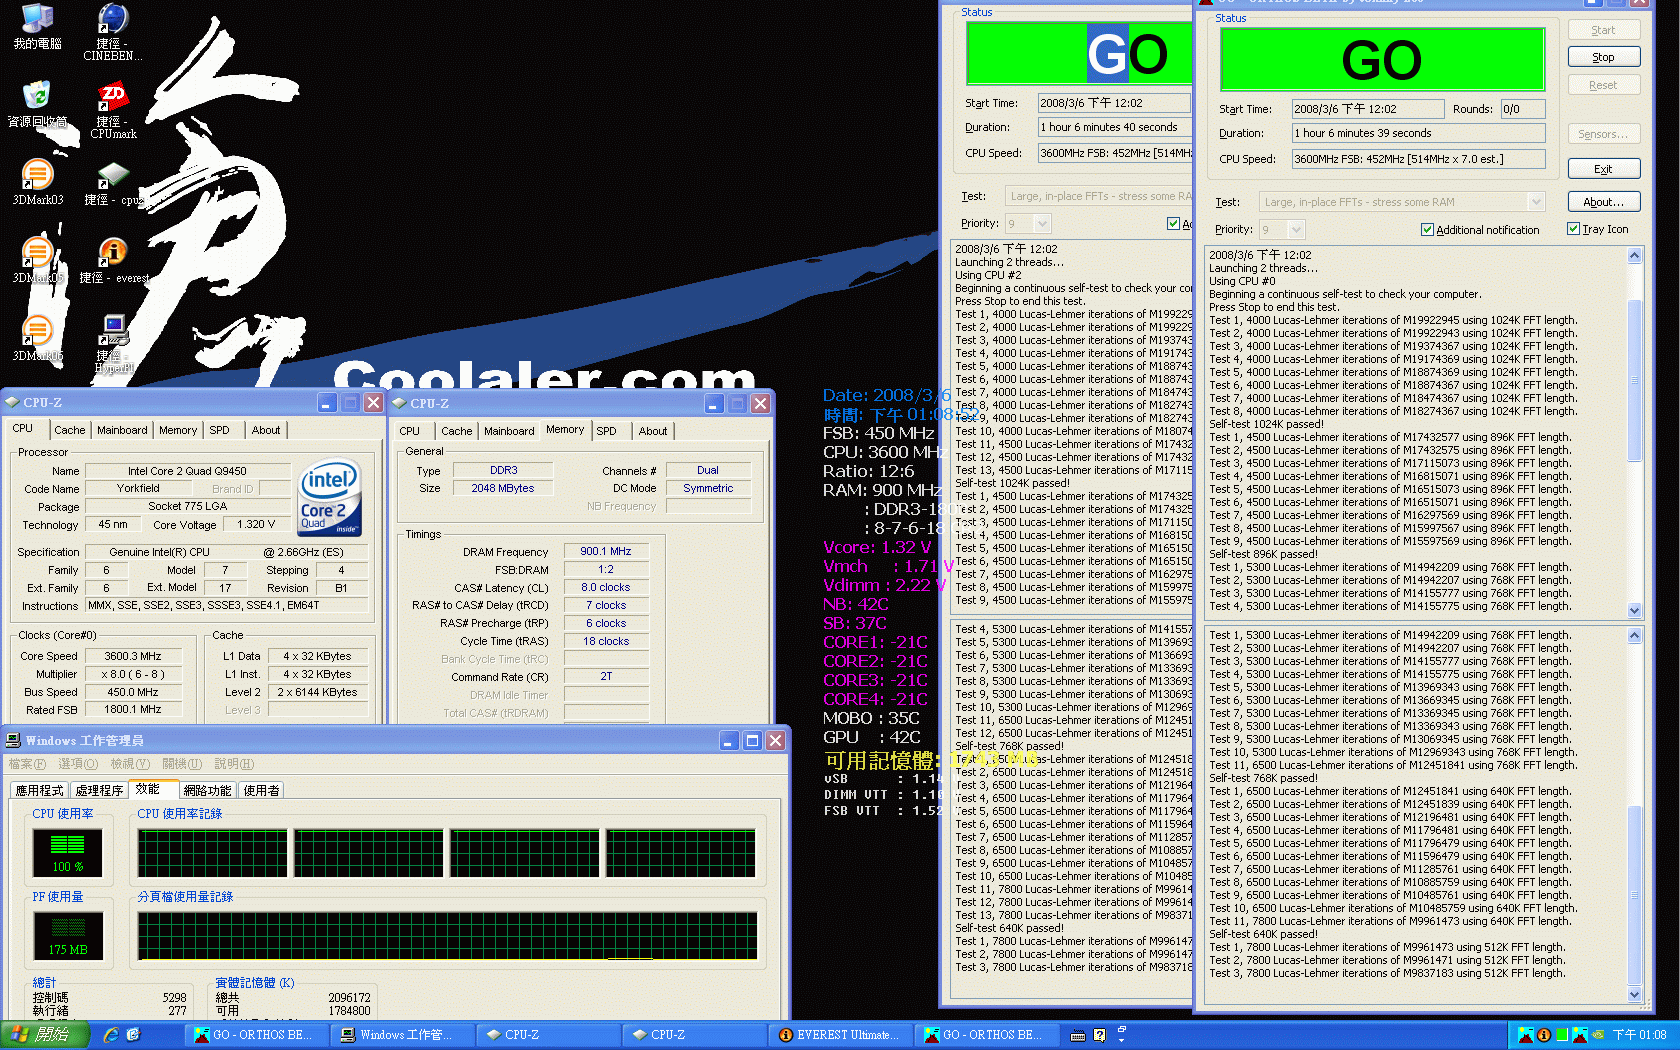Click the right CPU-Z window title icon

(x=399, y=403)
